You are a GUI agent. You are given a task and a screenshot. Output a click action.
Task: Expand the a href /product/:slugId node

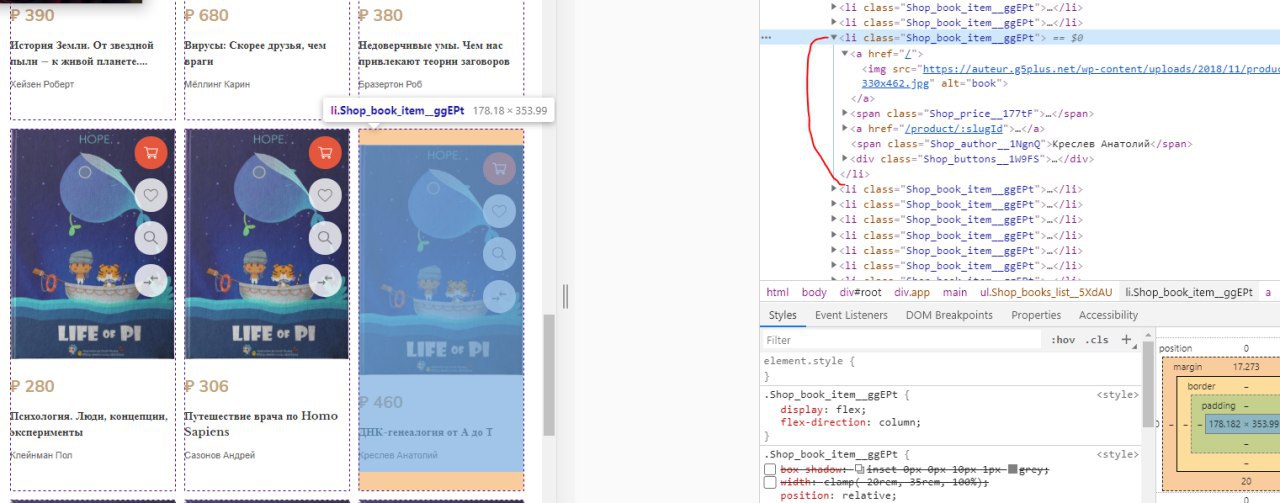[845, 129]
